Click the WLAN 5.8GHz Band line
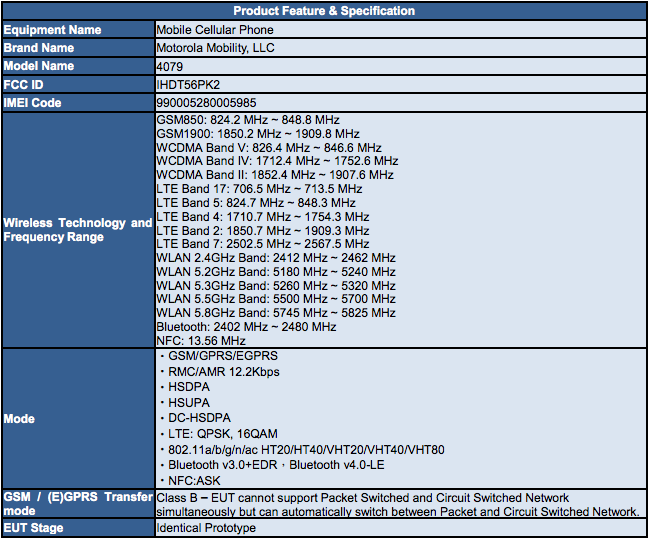648x538 pixels. (276, 313)
